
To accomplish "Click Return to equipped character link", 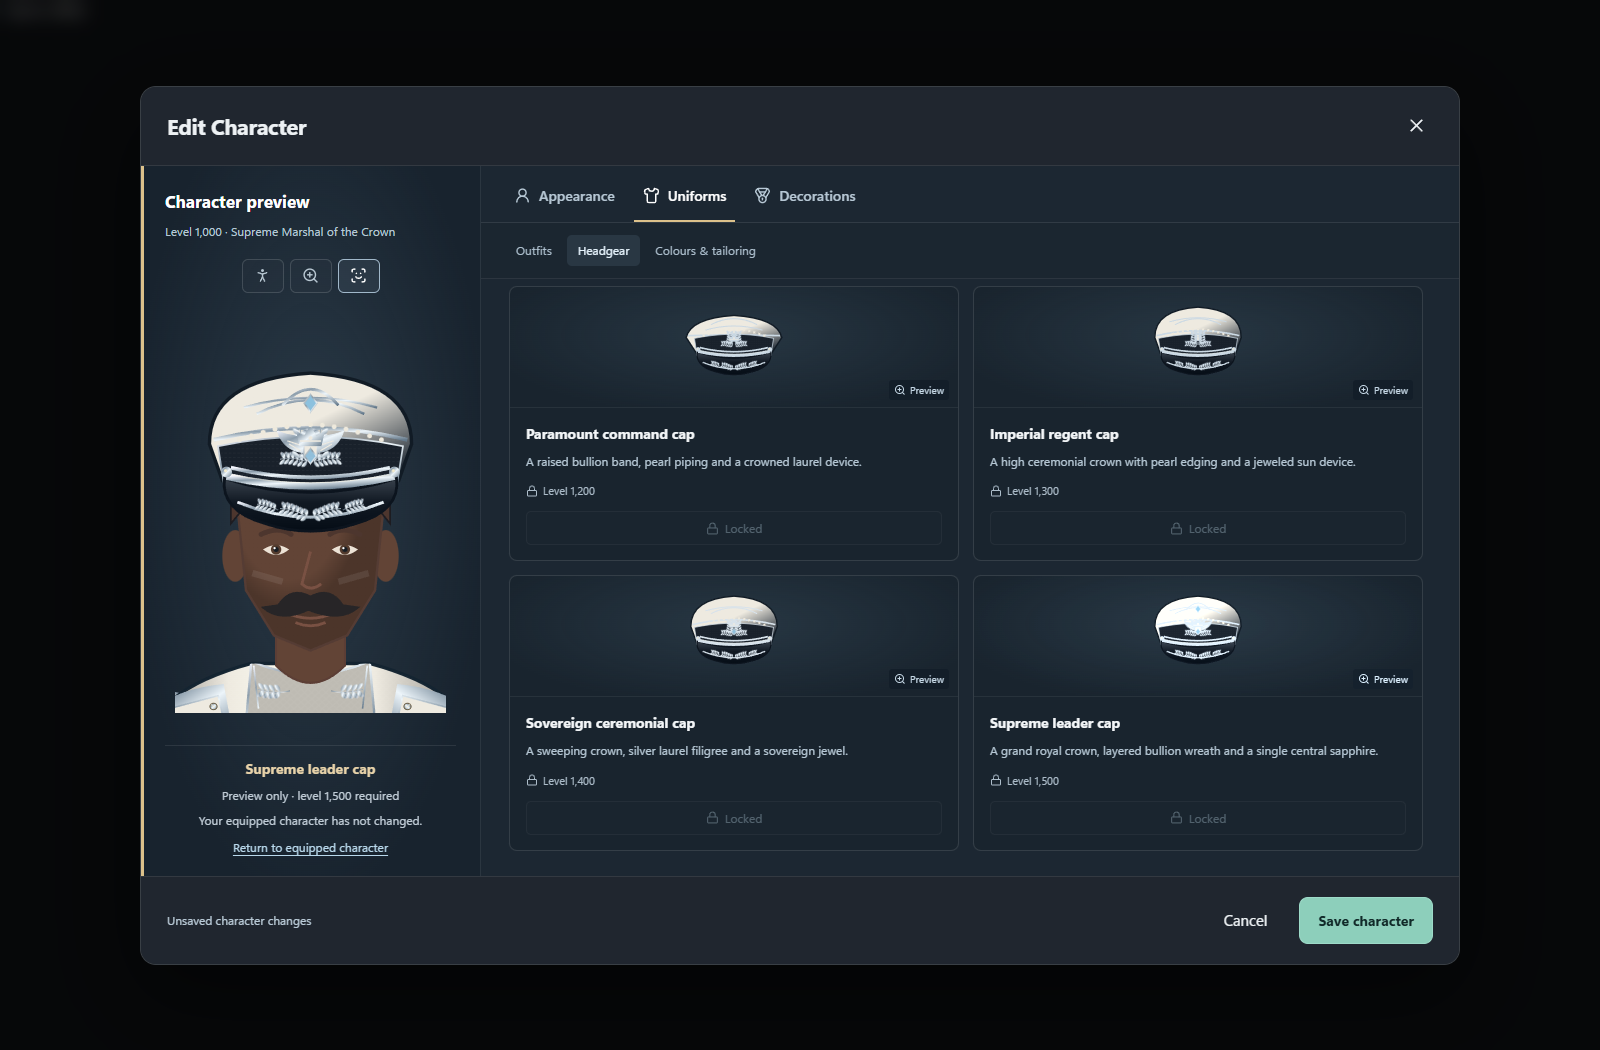I will [x=310, y=848].
